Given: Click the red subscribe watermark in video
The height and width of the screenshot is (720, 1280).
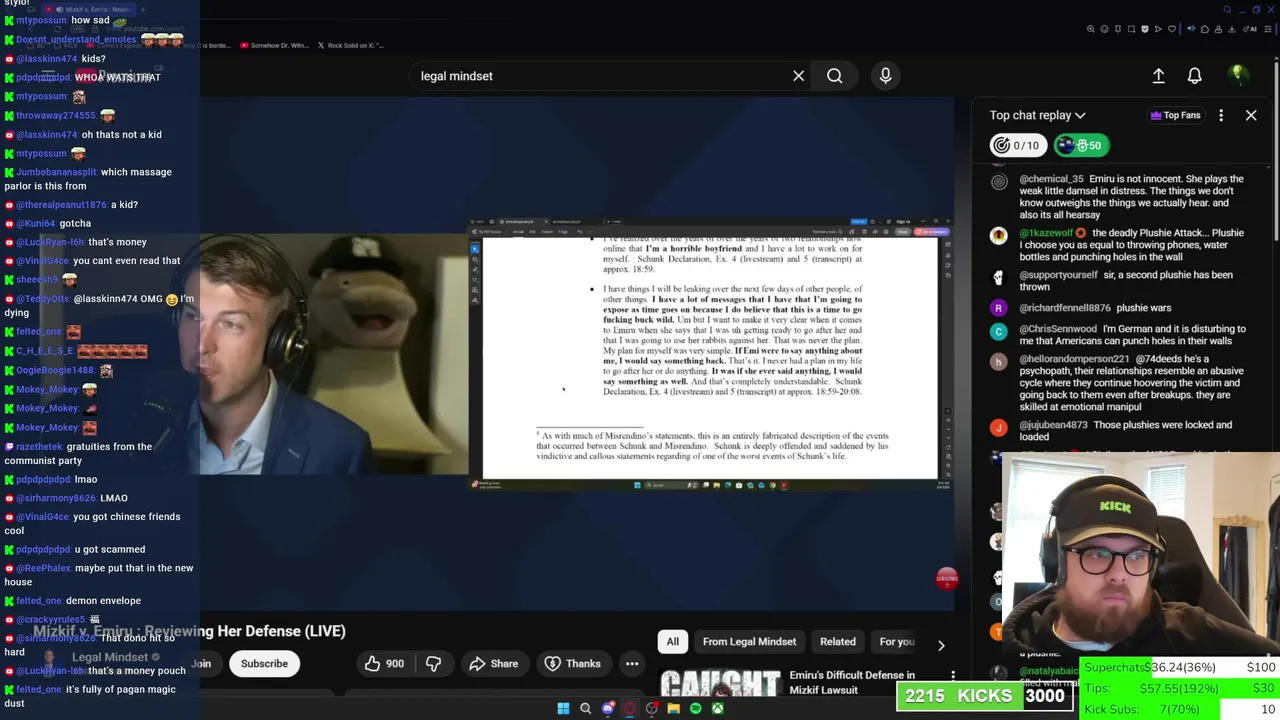Looking at the screenshot, I should click(x=946, y=578).
